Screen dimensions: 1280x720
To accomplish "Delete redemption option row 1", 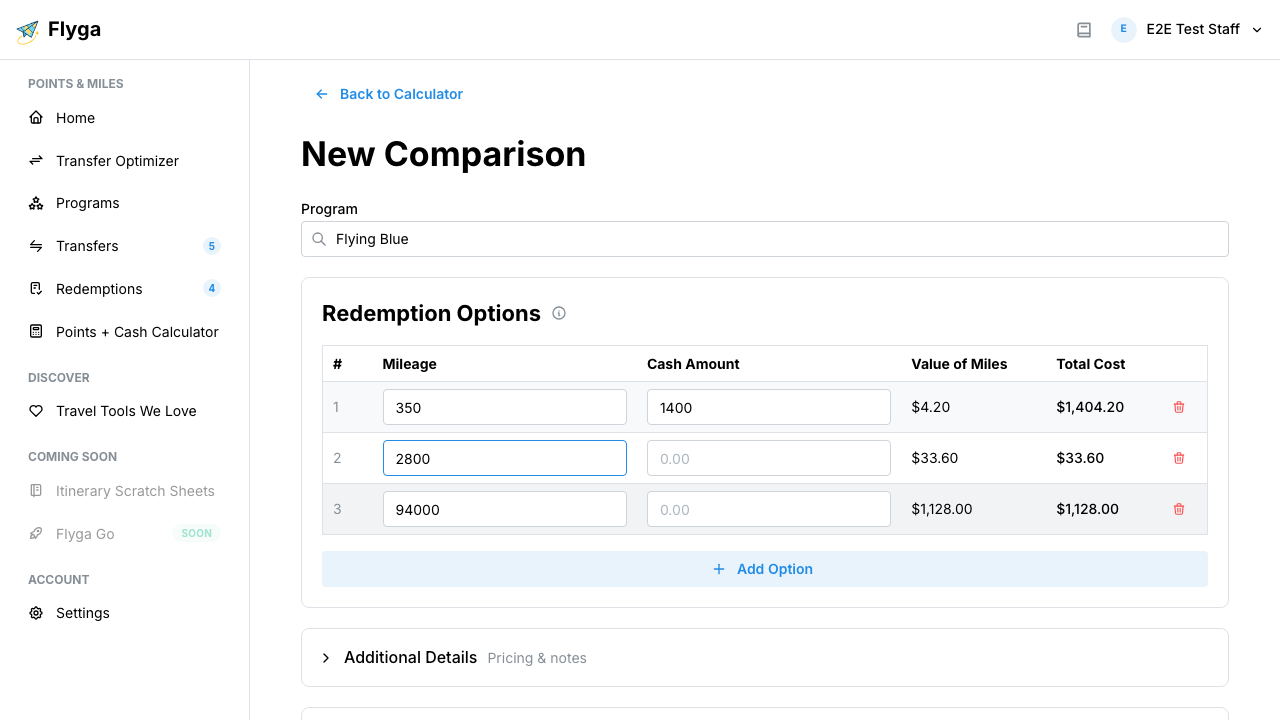I will point(1179,407).
